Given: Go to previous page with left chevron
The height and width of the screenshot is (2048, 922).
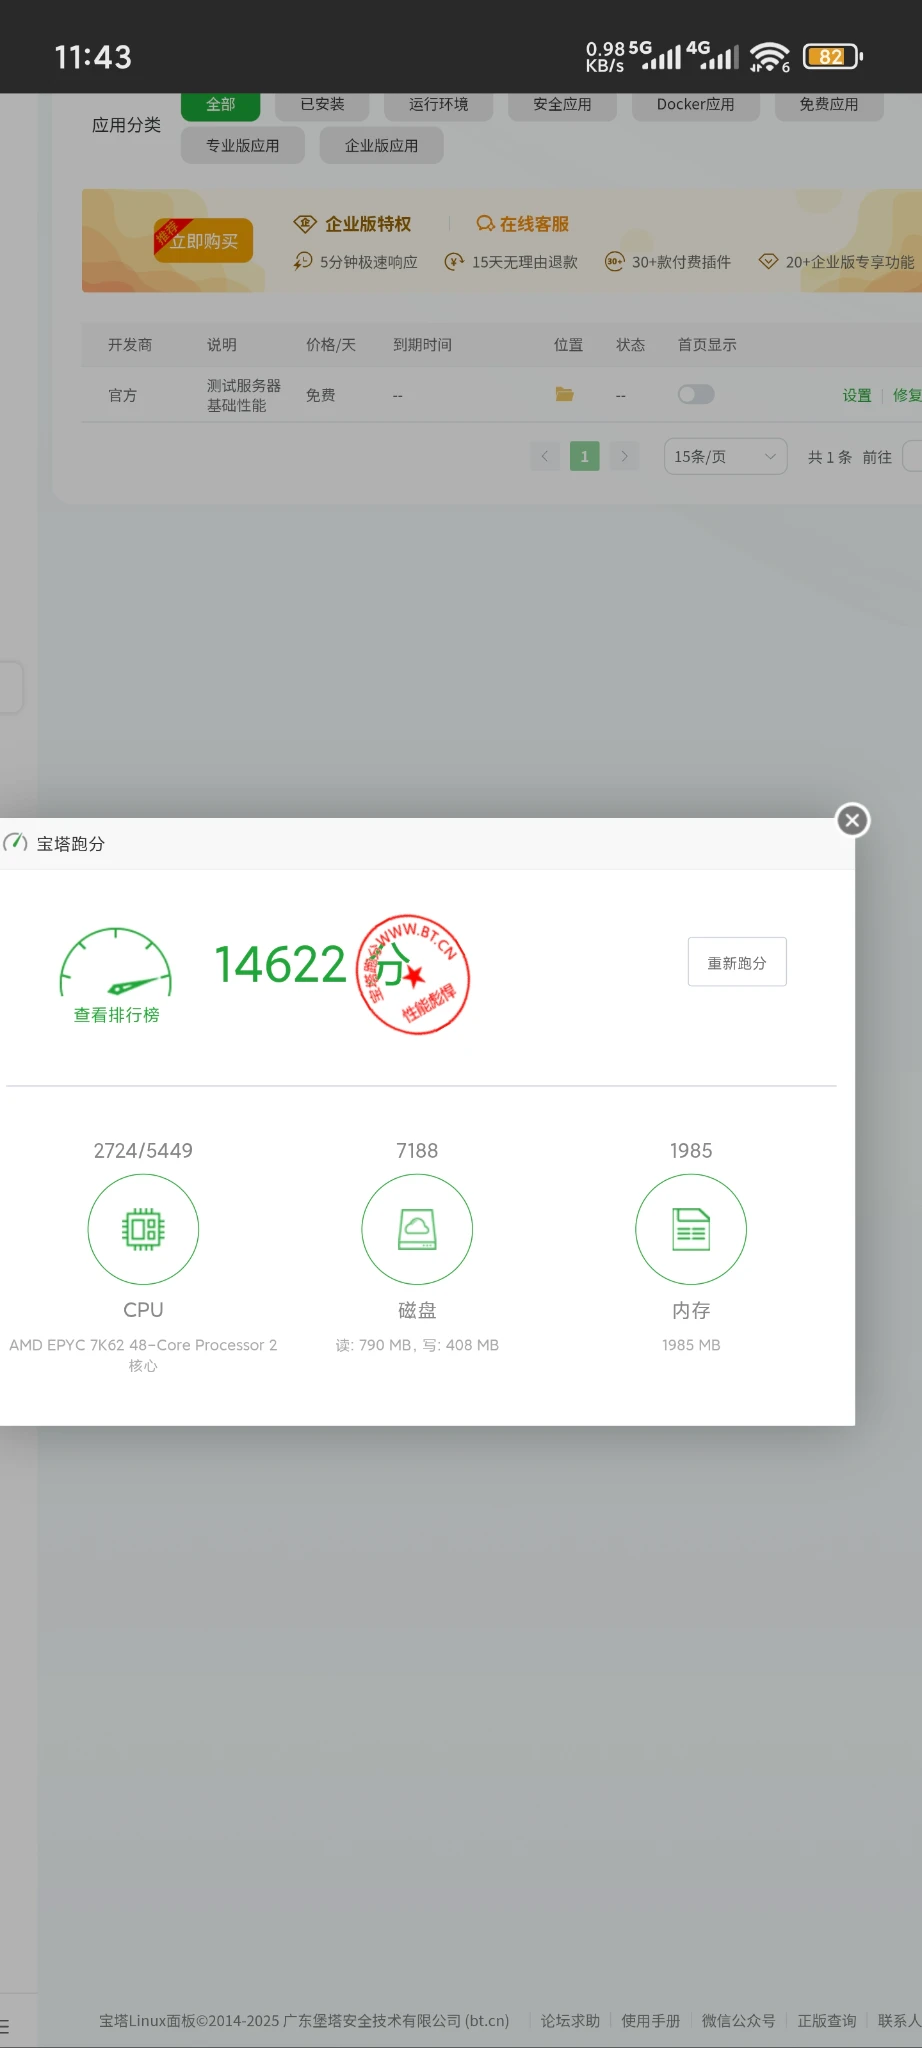Looking at the screenshot, I should tap(545, 457).
